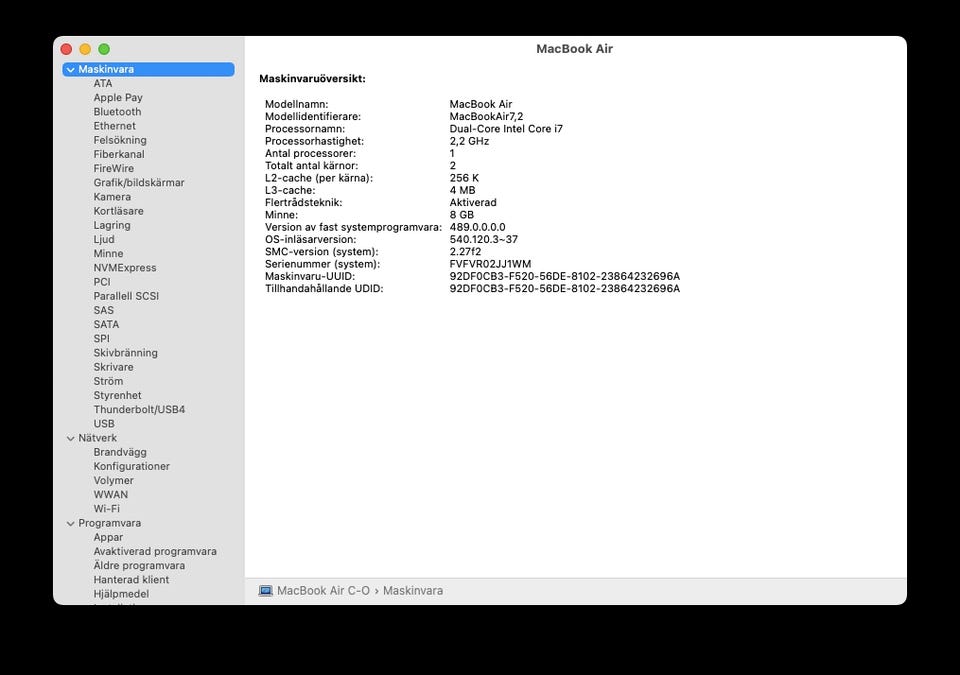Click model identifier MacBookAir7,2
Viewport: 960px width, 675px height.
[x=486, y=116]
